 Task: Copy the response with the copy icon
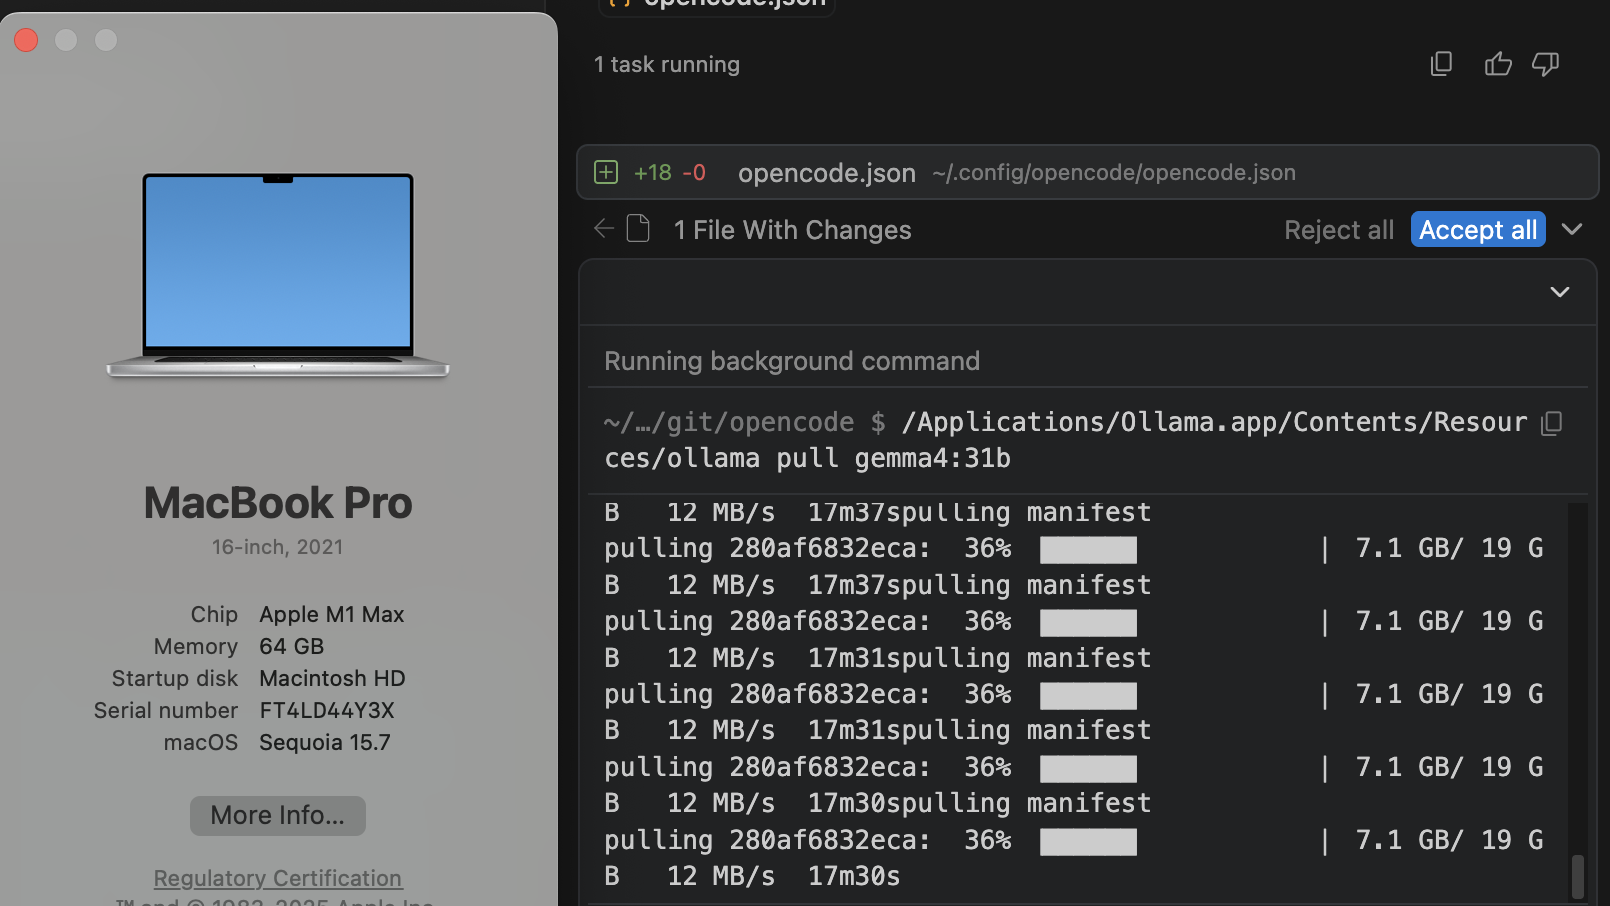pos(1441,64)
